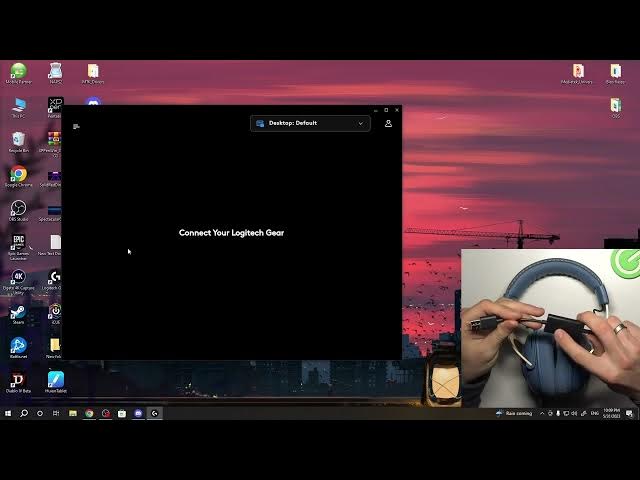The width and height of the screenshot is (640, 480).
Task: Open Cortana circle on taskbar
Action: (x=40, y=413)
